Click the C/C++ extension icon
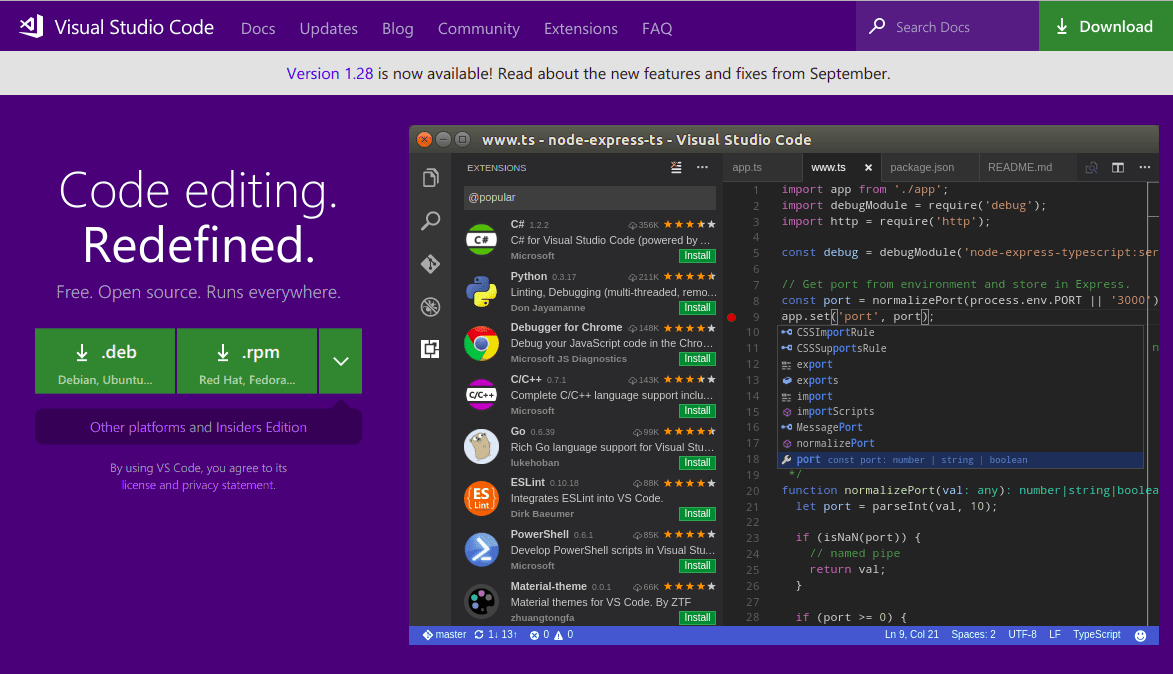This screenshot has width=1173, height=674. 481,394
